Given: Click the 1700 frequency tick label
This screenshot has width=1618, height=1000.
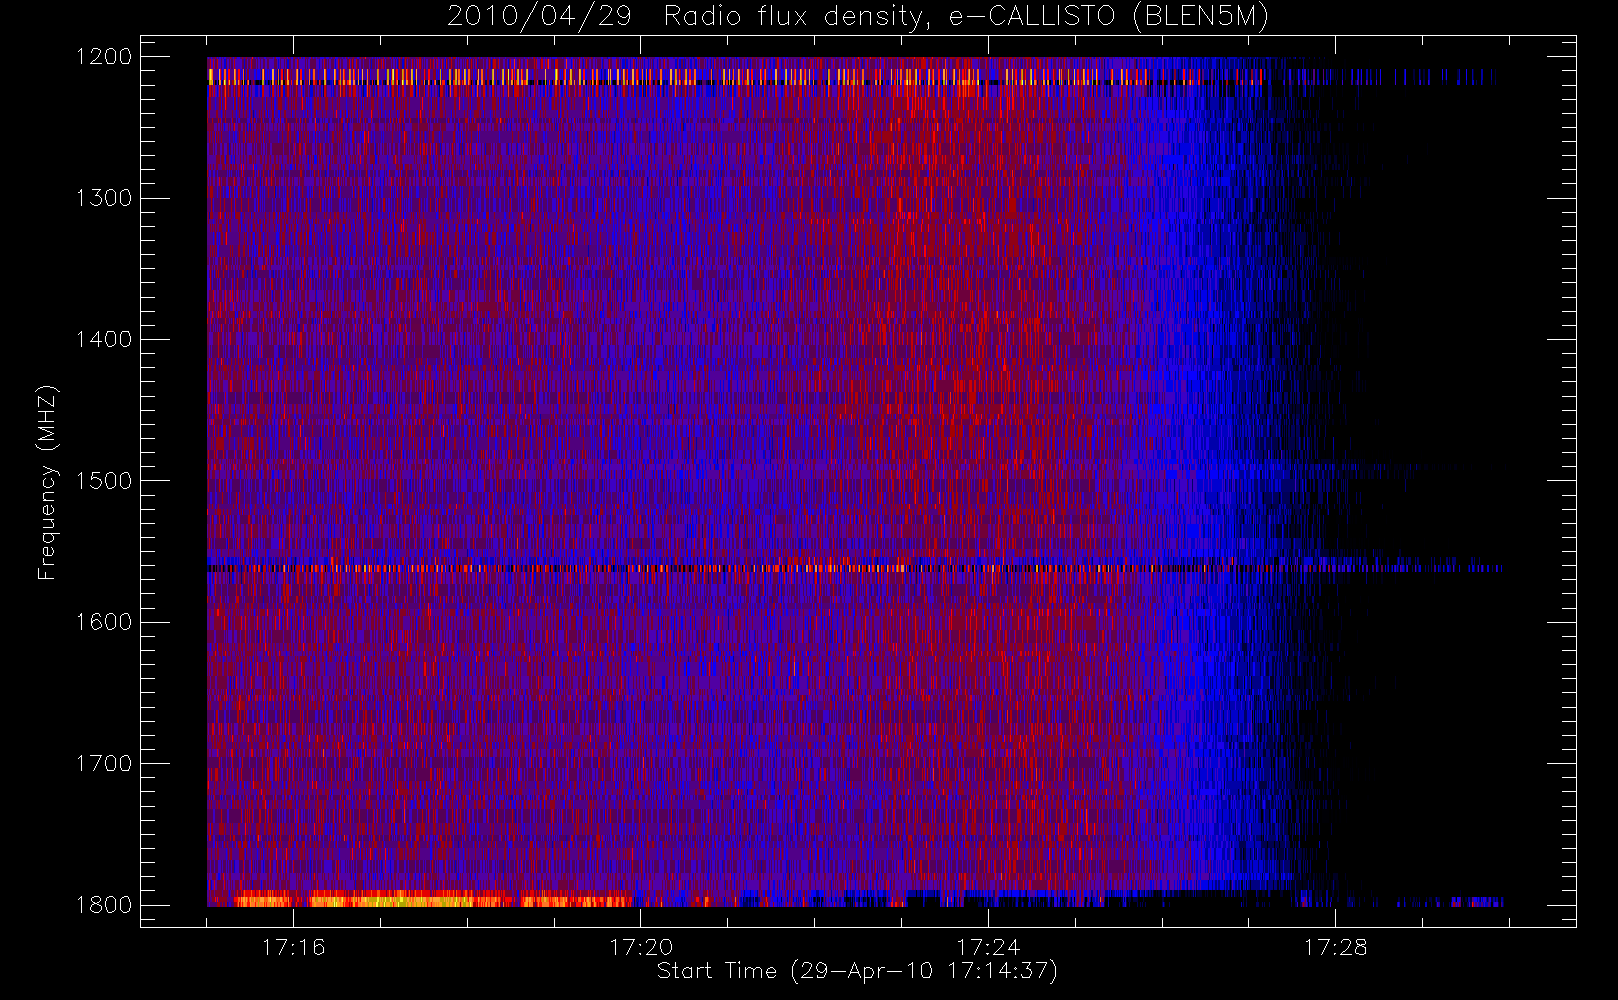Looking at the screenshot, I should 104,763.
